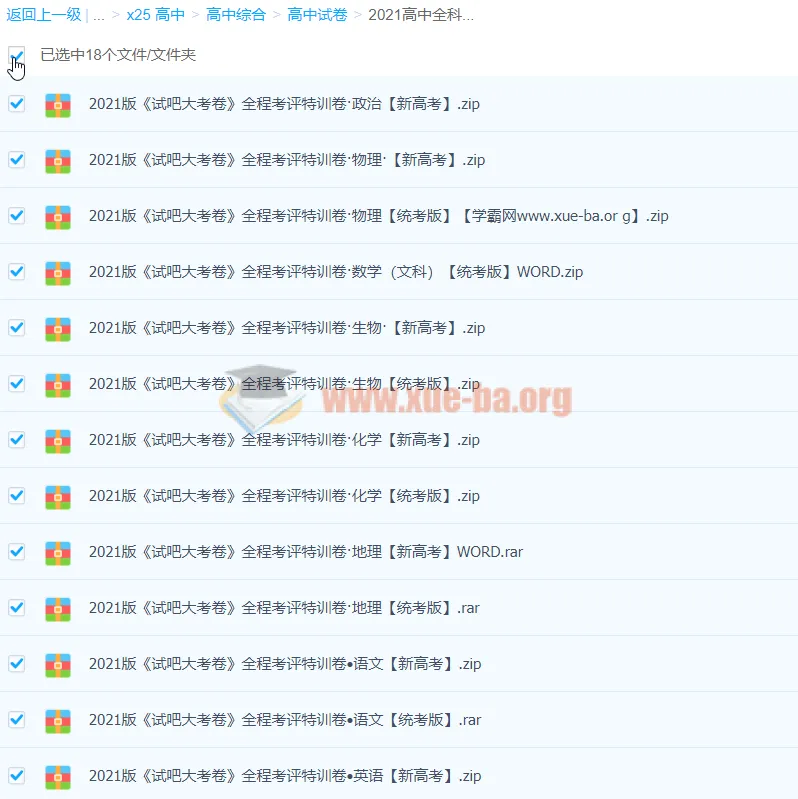
Task: Open the x25 高中 breadcrumb folder
Action: 155,15
